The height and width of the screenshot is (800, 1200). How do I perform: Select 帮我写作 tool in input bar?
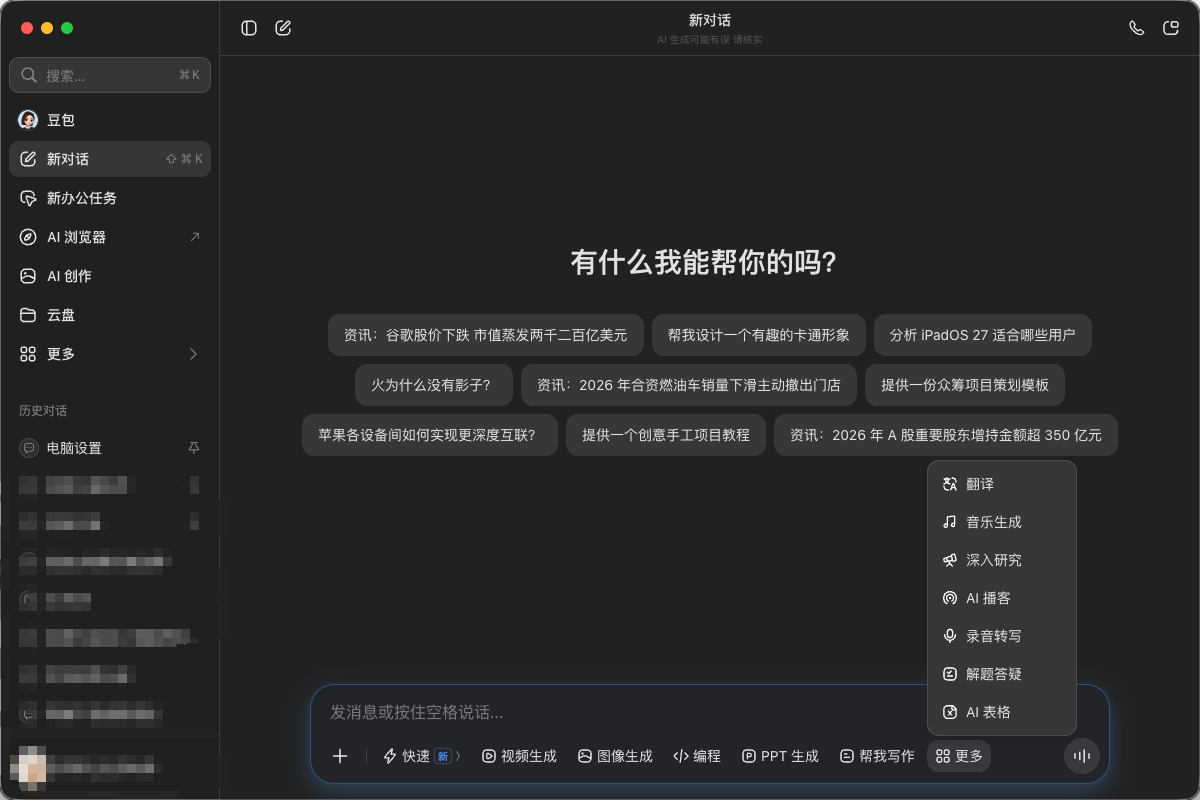(877, 756)
